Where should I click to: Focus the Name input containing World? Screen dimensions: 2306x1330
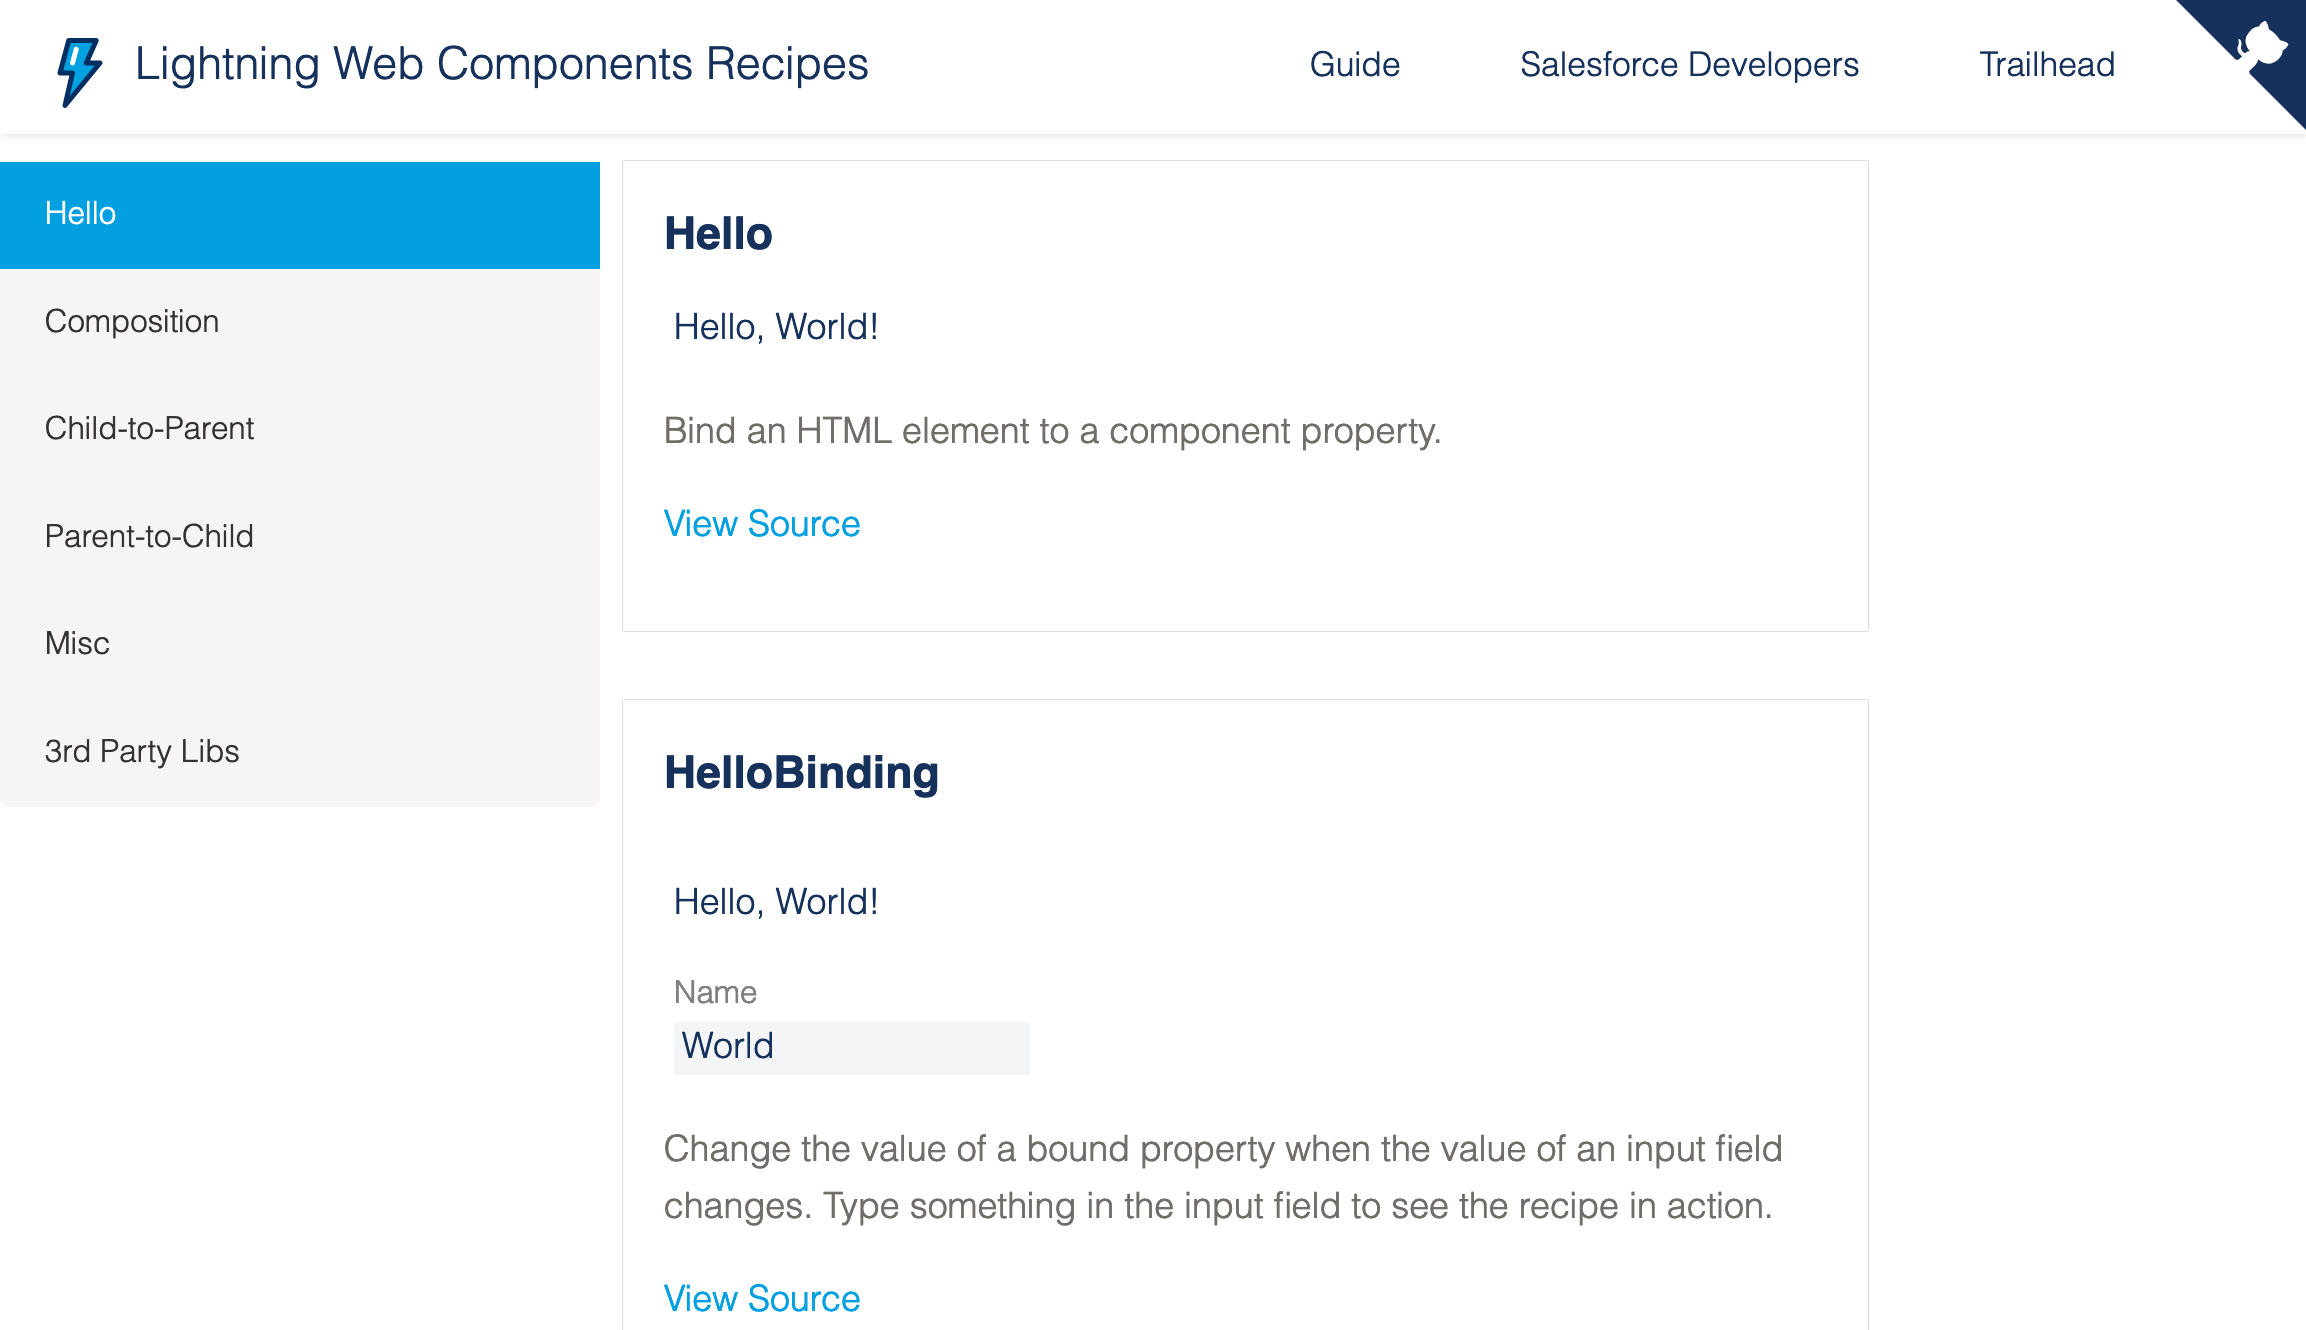pyautogui.click(x=850, y=1046)
